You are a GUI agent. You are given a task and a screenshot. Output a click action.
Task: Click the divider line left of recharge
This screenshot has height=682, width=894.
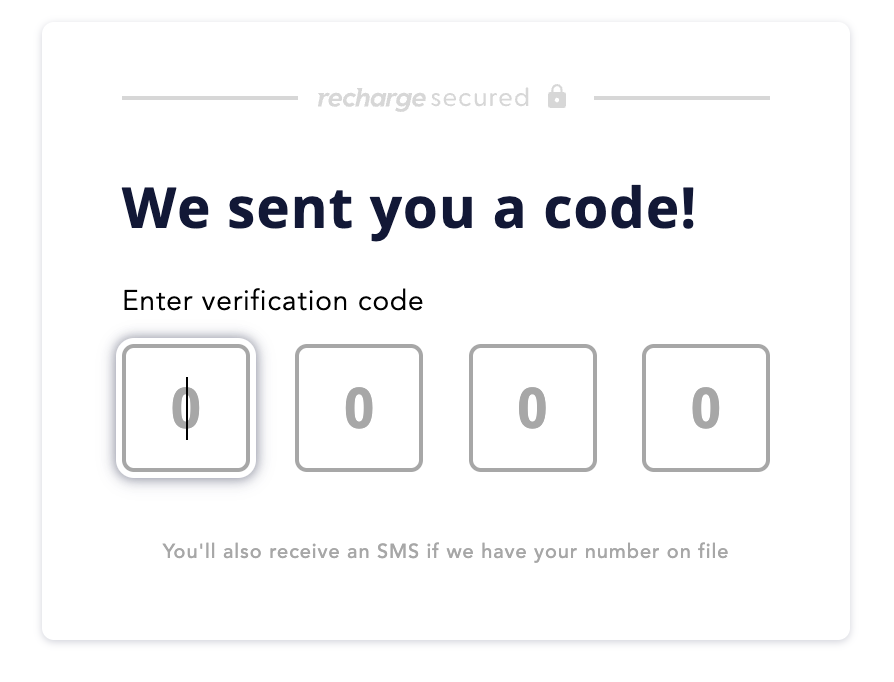210,98
